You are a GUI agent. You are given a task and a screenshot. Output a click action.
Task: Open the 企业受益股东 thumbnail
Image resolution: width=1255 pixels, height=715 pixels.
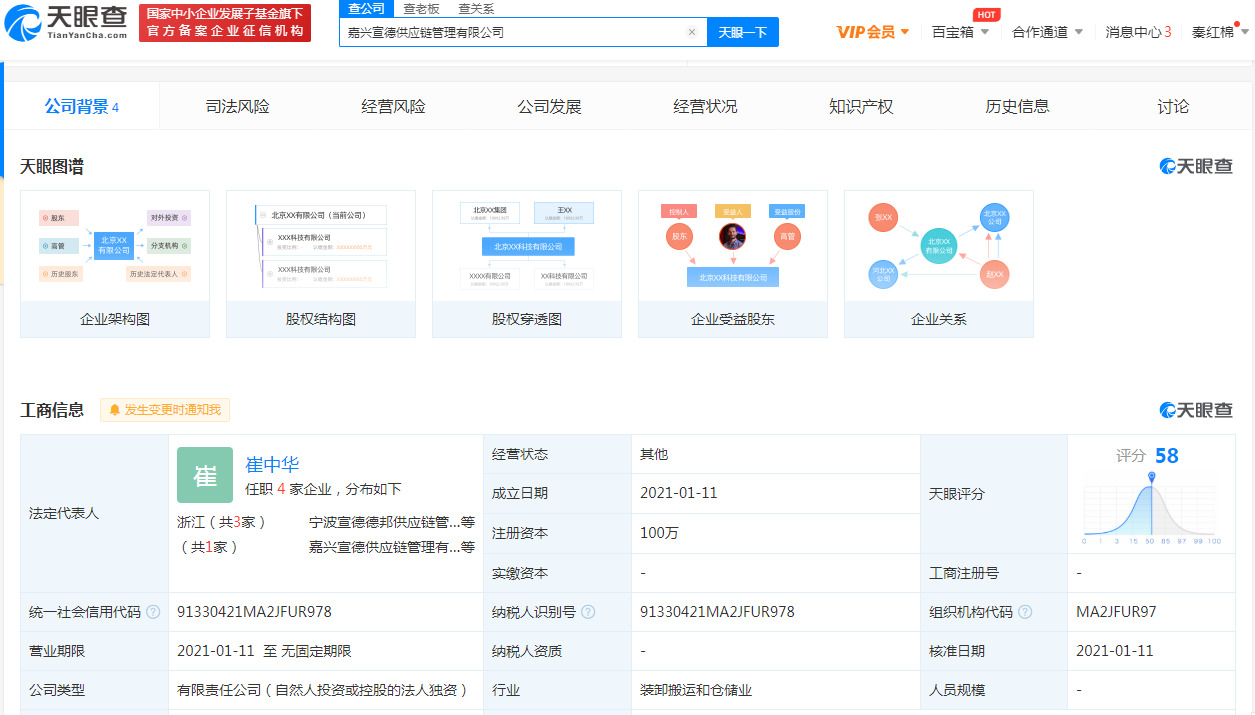733,264
